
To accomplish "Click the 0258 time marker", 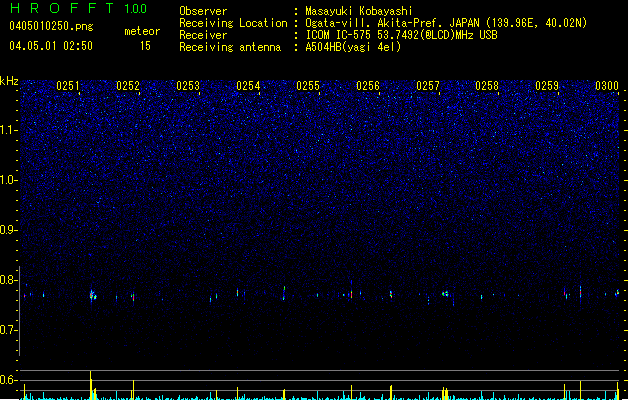I will pyautogui.click(x=487, y=86).
